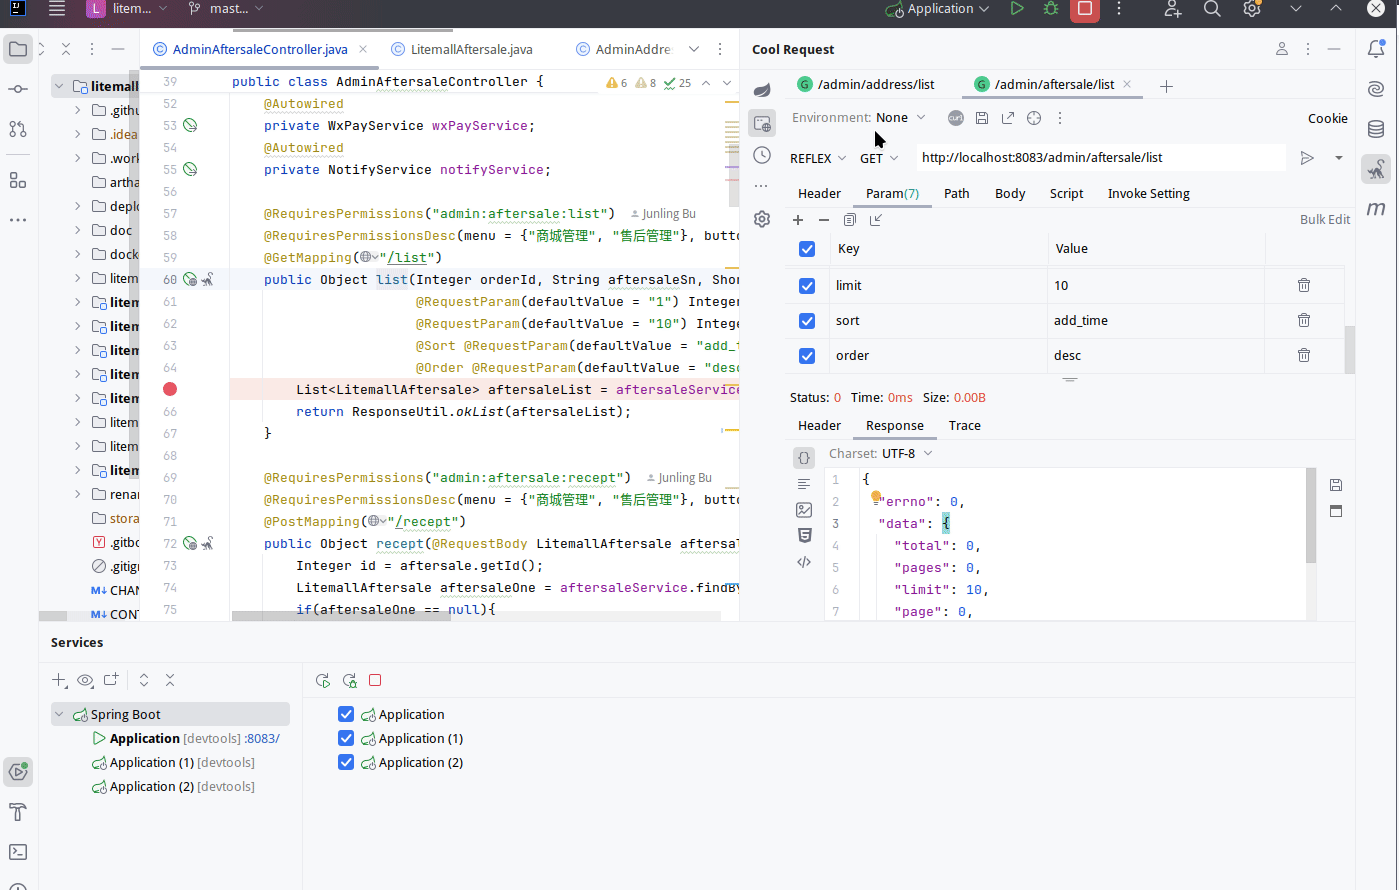Stop the running application
1399x890 pixels.
[x=1084, y=9]
